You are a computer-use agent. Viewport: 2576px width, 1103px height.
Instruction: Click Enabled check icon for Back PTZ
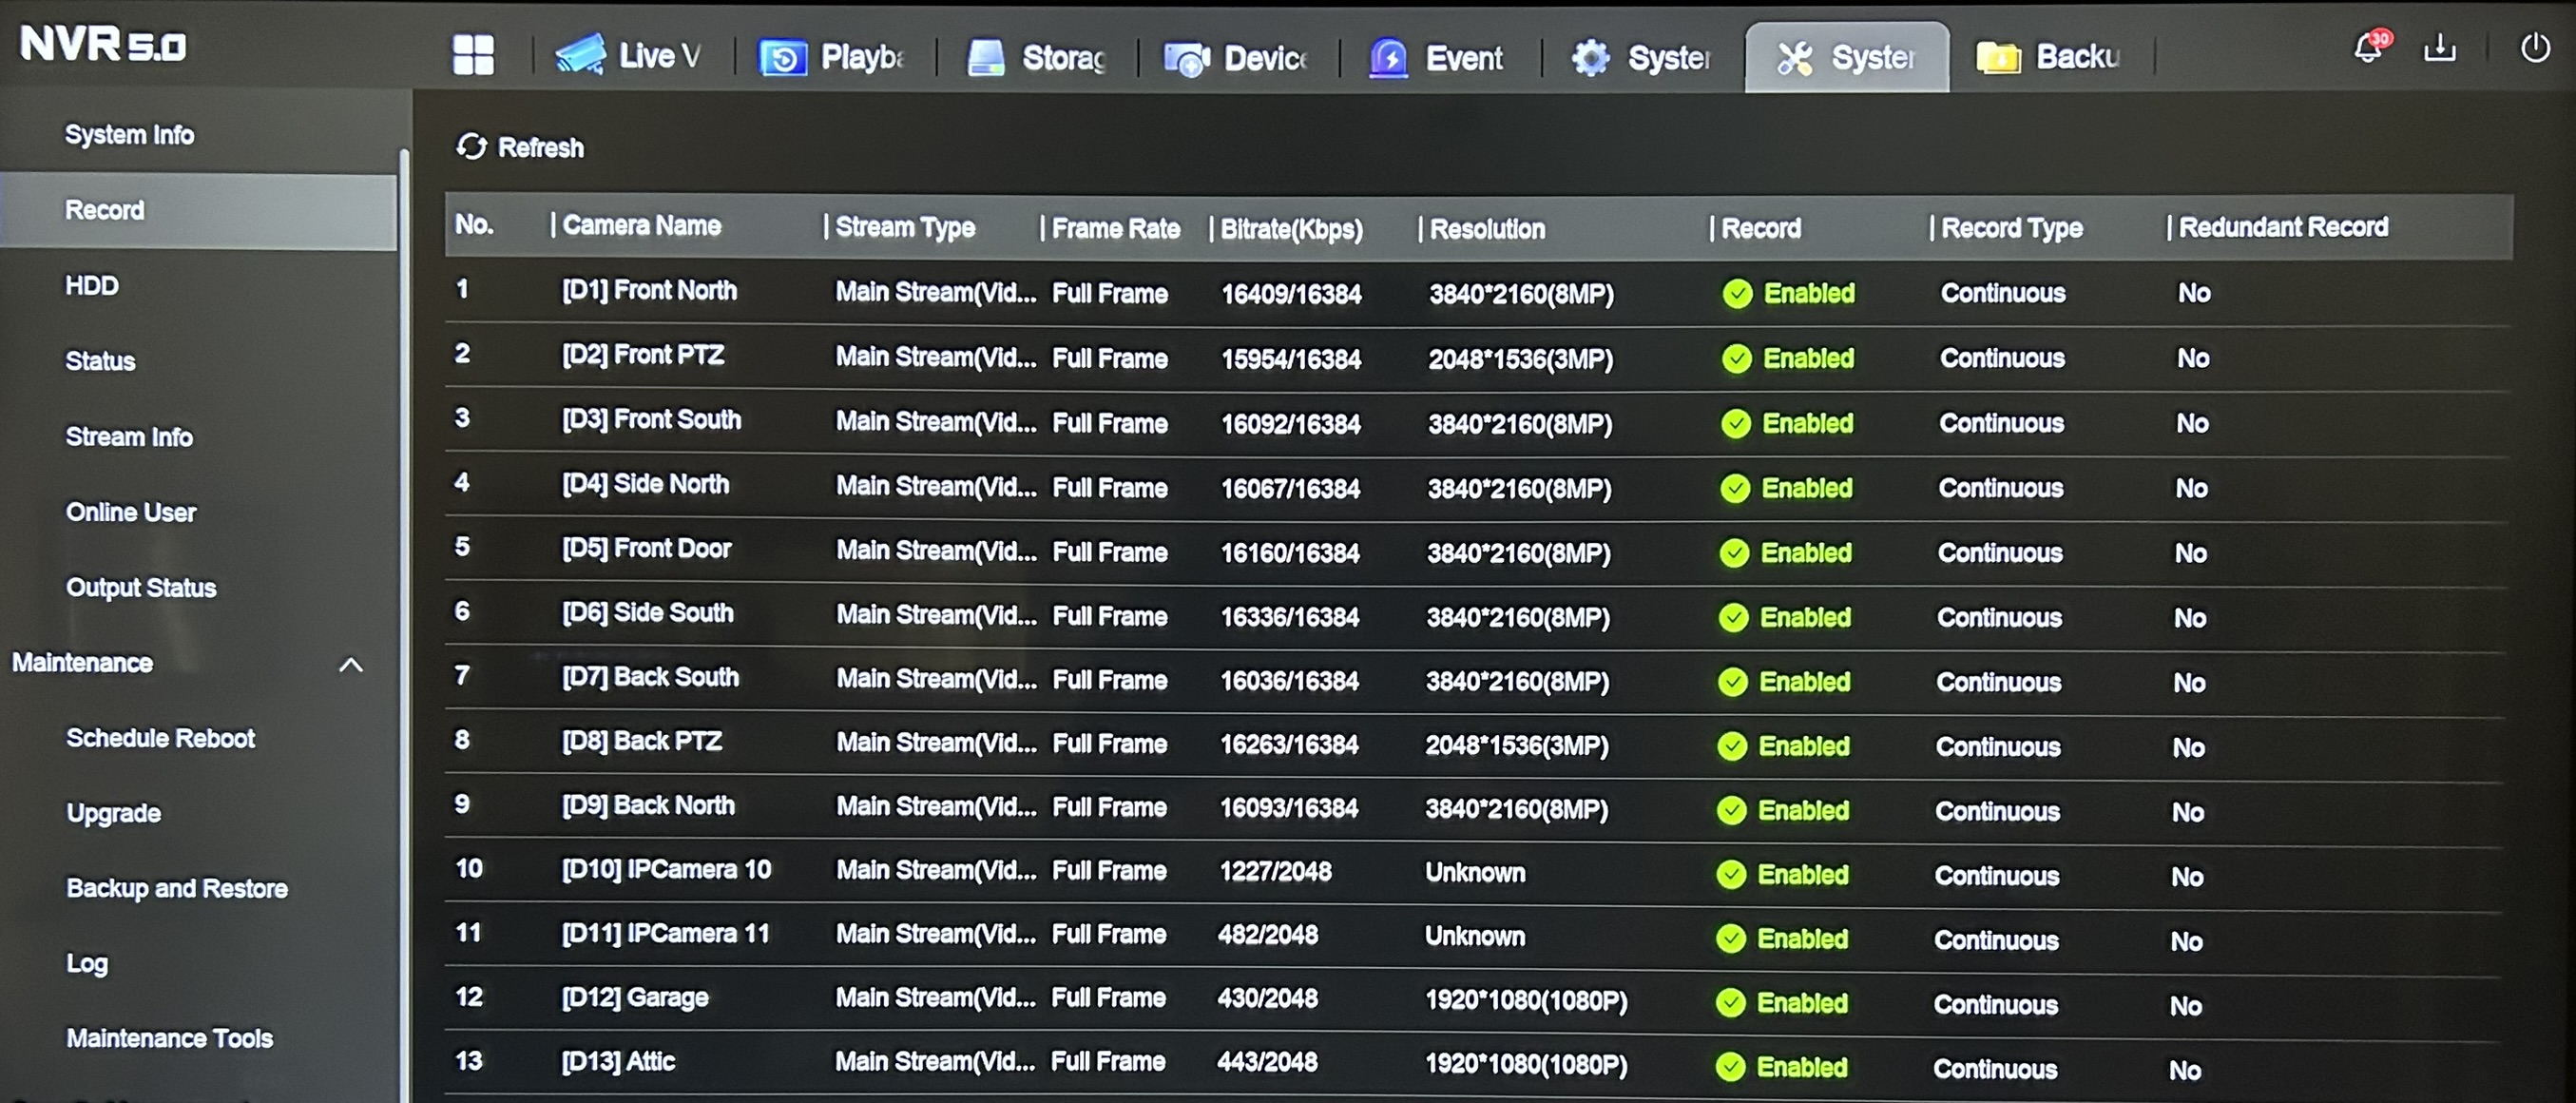tap(1731, 746)
